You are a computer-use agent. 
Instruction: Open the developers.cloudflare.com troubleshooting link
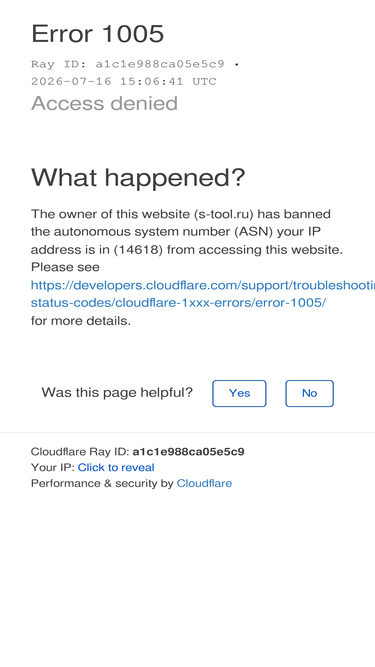tap(203, 285)
